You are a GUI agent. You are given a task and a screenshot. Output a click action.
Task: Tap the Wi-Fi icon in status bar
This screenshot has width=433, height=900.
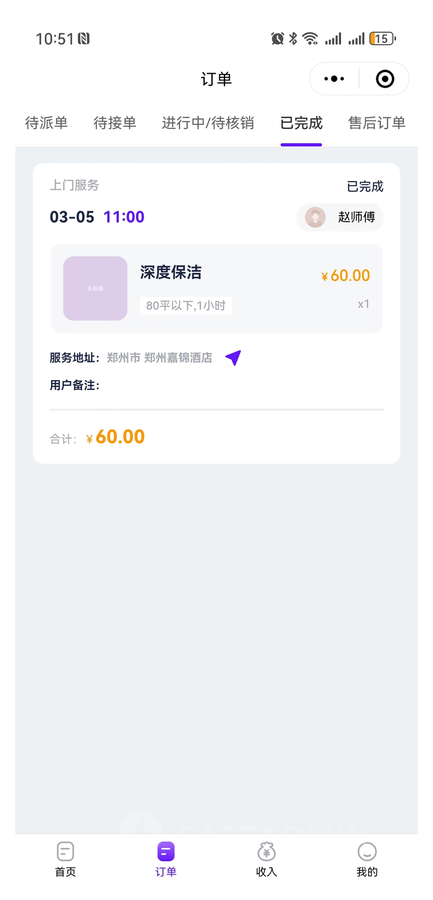(310, 38)
